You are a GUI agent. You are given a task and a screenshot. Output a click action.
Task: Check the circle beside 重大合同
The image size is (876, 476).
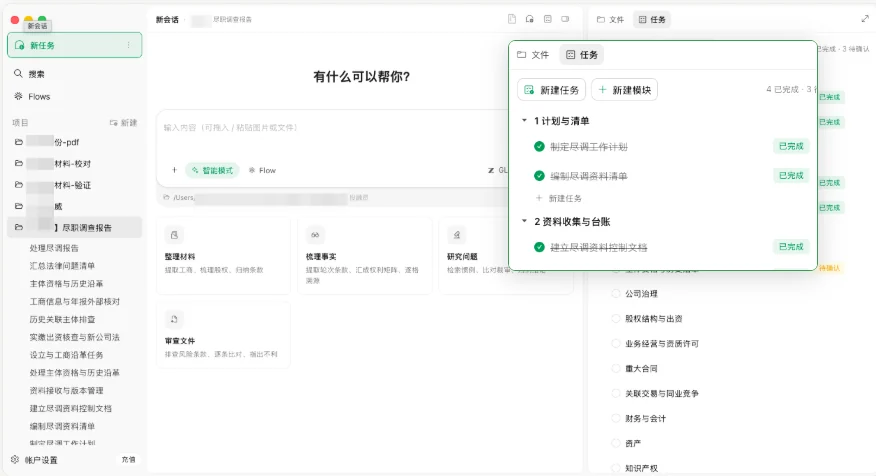[x=616, y=368]
